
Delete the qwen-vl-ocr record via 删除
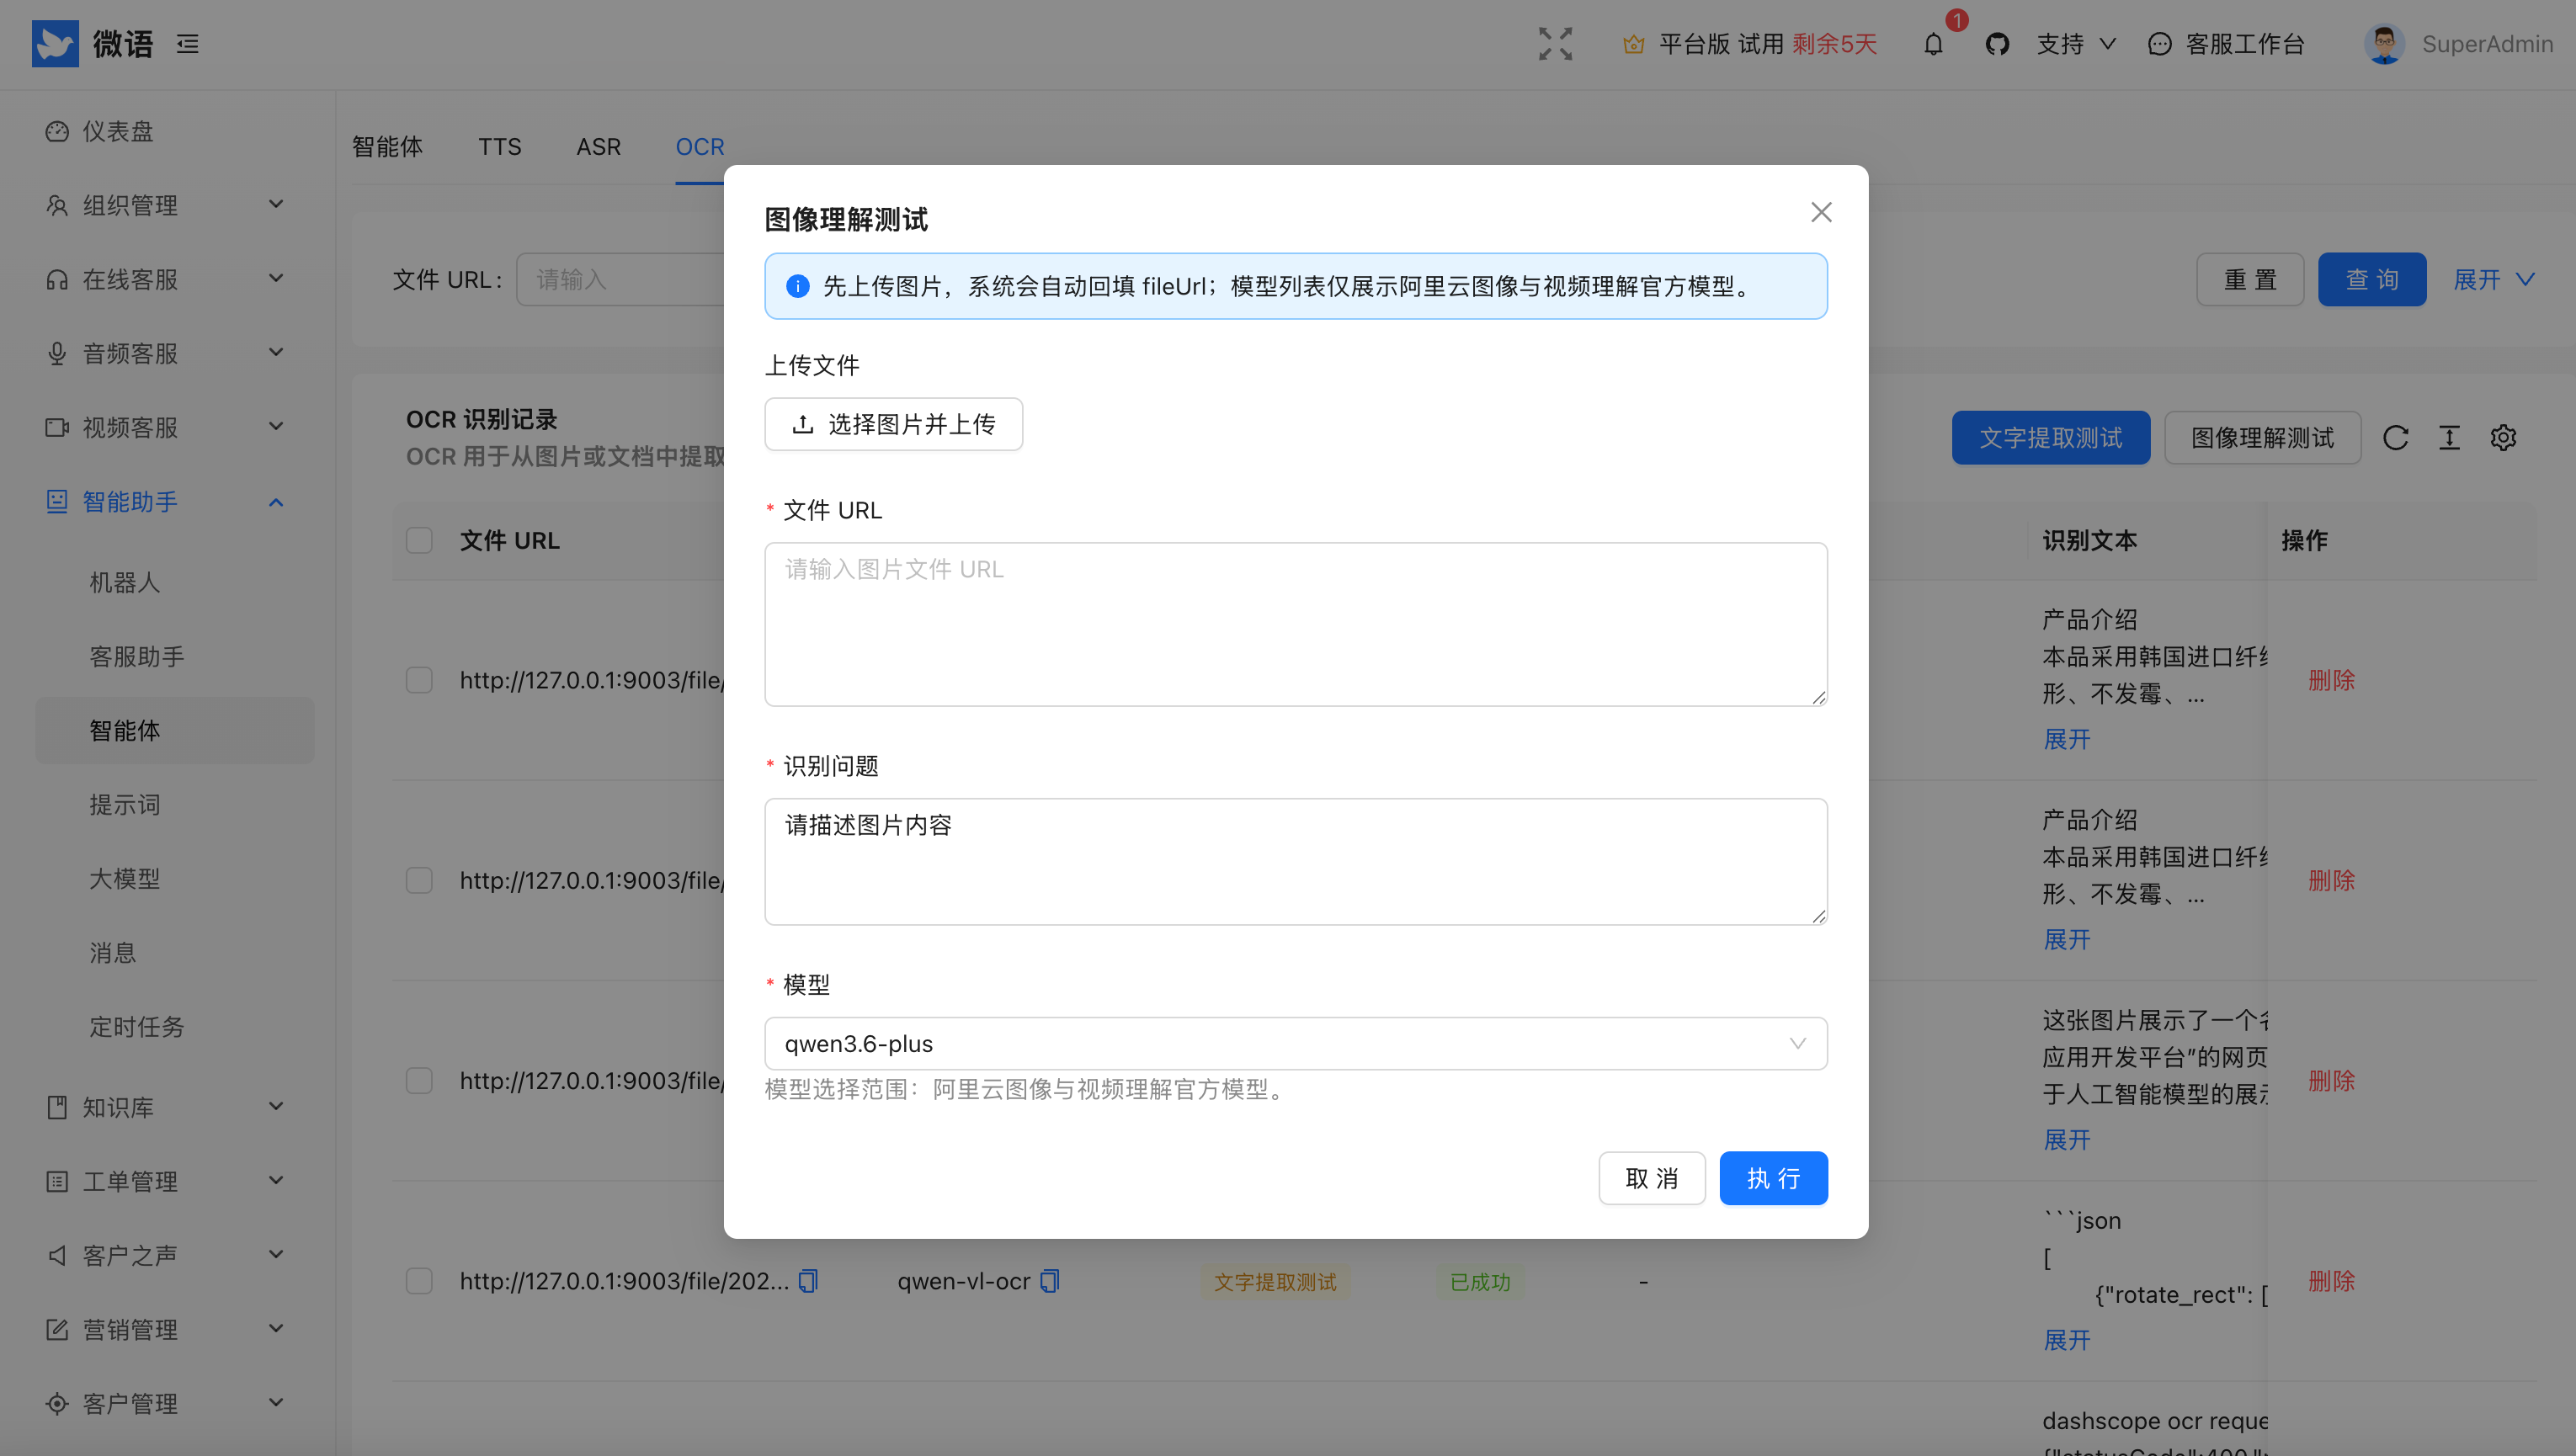pyautogui.click(x=2331, y=1281)
